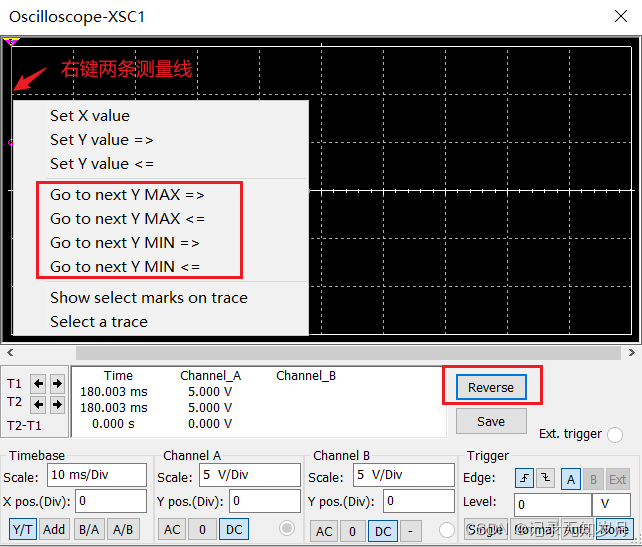Viewport: 642px width, 547px height.
Task: Choose trigger source B
Action: (x=593, y=479)
